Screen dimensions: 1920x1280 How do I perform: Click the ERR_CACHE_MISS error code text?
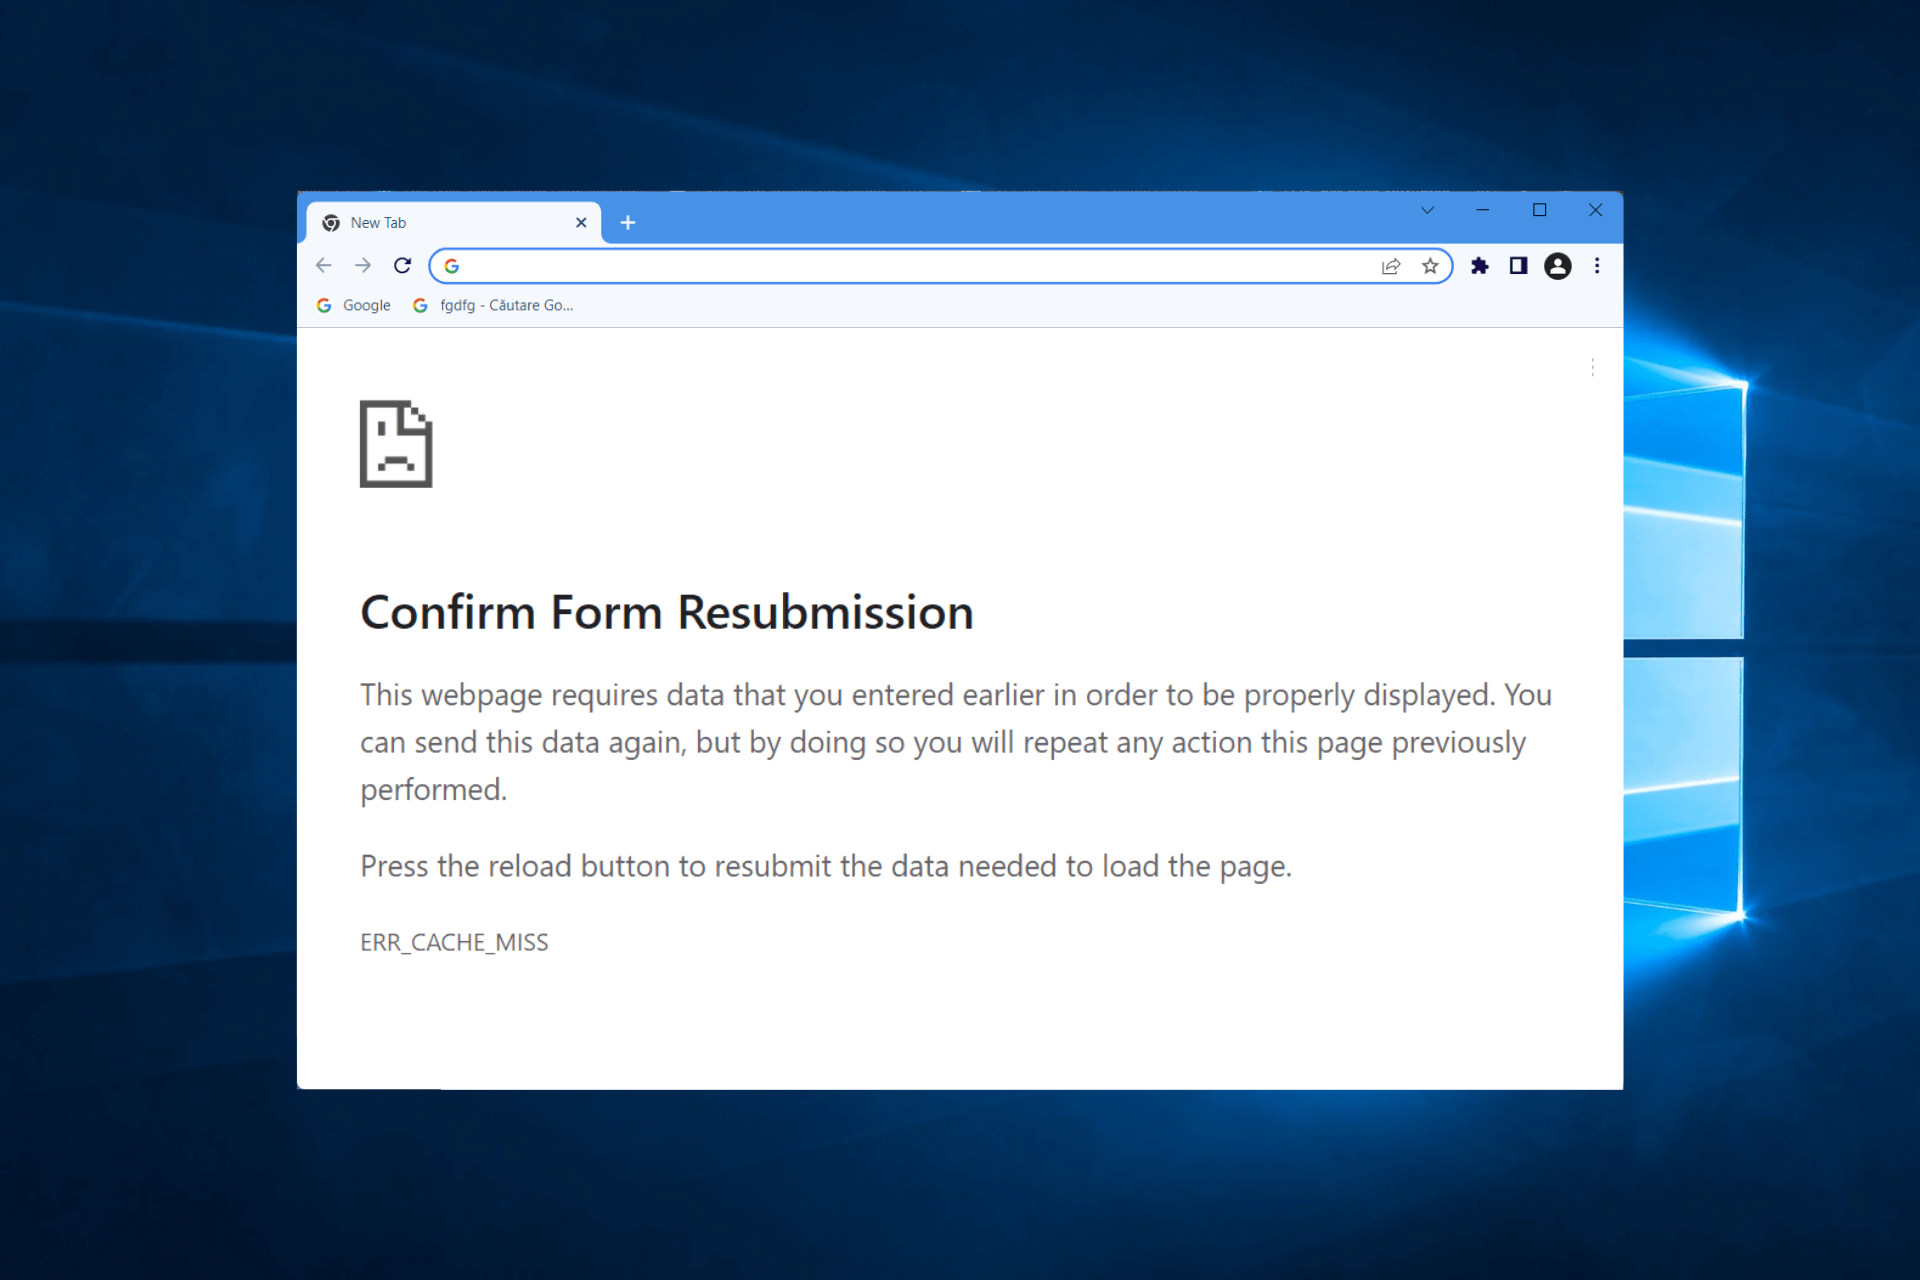click(454, 942)
